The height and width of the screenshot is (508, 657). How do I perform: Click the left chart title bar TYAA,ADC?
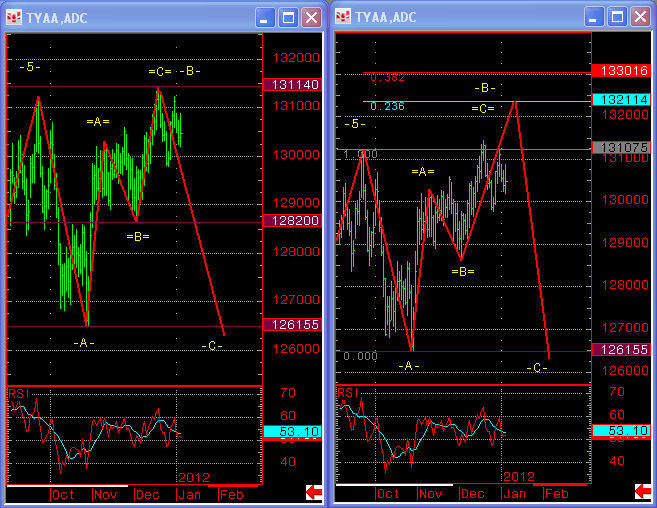point(60,17)
